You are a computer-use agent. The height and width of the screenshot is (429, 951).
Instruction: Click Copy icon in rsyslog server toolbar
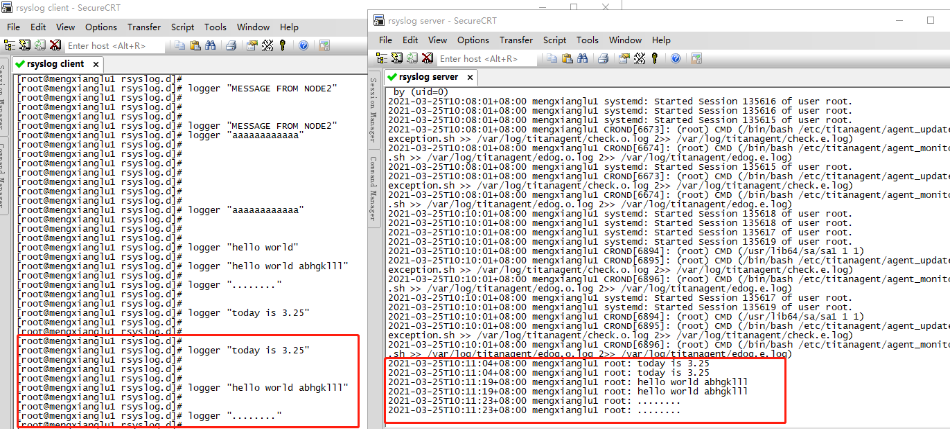(551, 58)
